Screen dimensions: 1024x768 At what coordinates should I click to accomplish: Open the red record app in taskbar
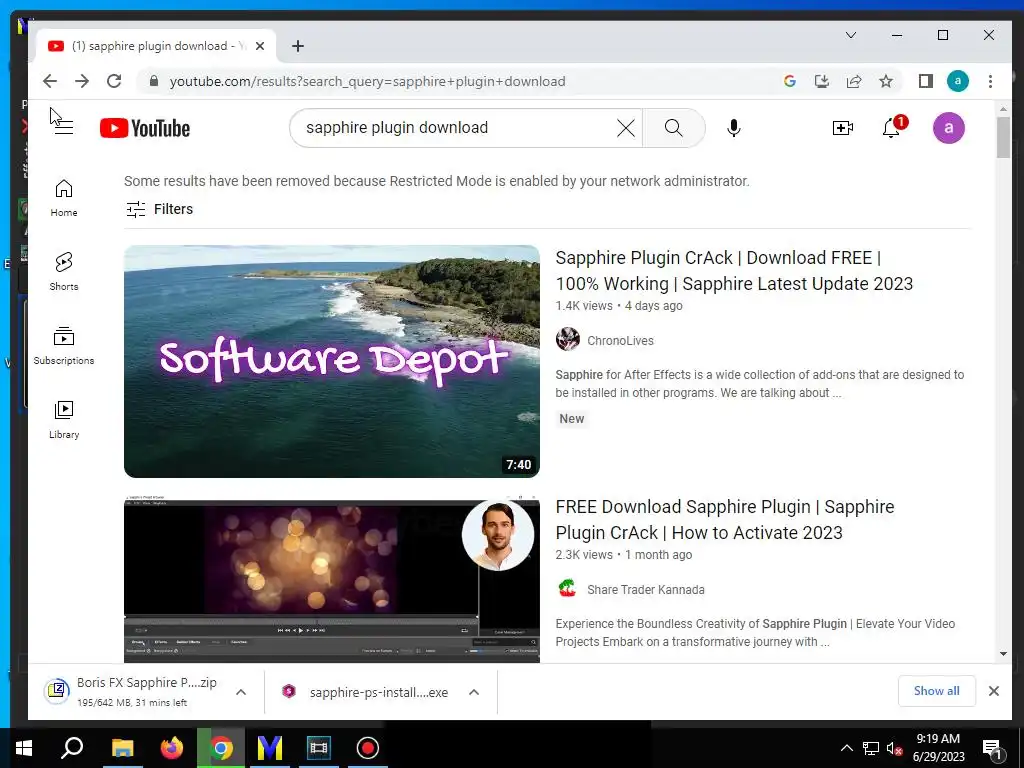coord(368,748)
